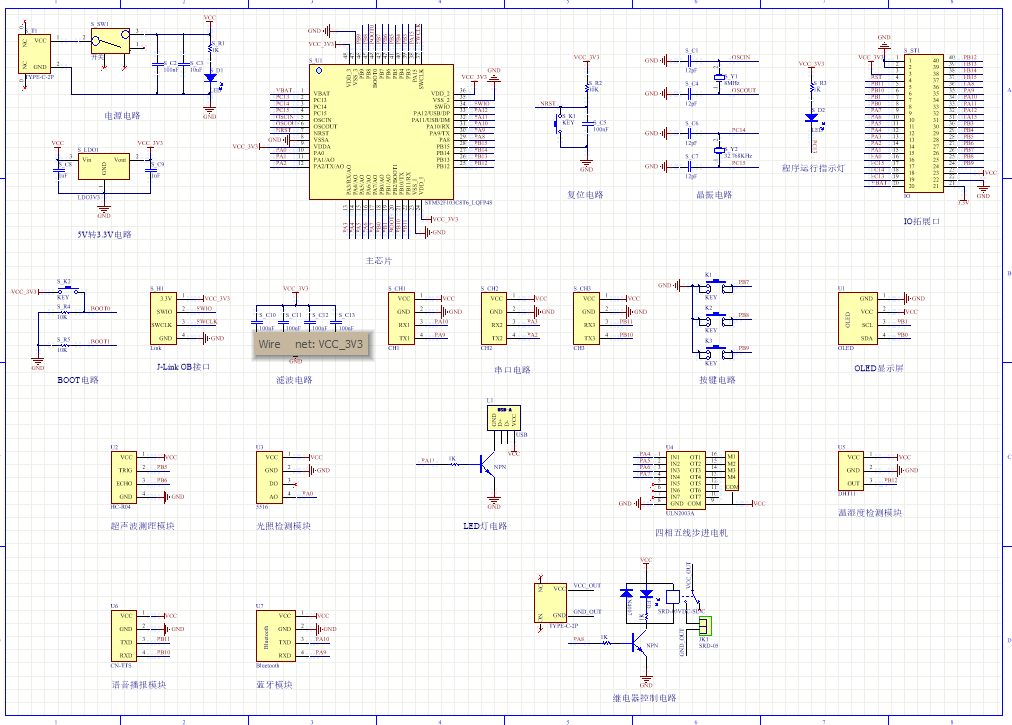
Task: Click the Wire net: VCC_3V3 tooltip
Action: [313, 344]
